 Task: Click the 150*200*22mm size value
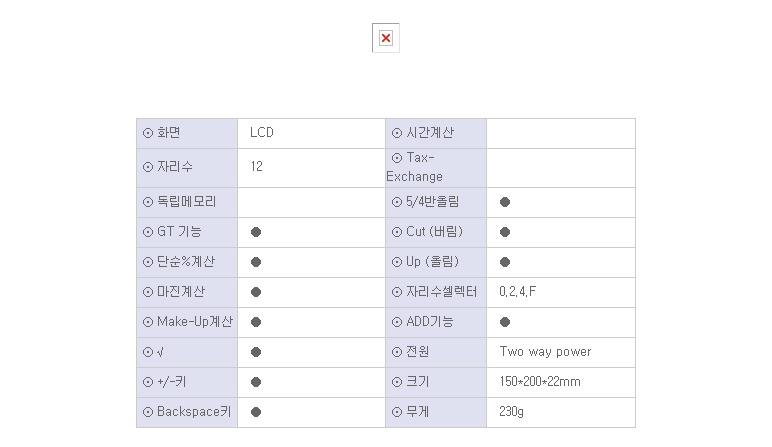pos(540,382)
